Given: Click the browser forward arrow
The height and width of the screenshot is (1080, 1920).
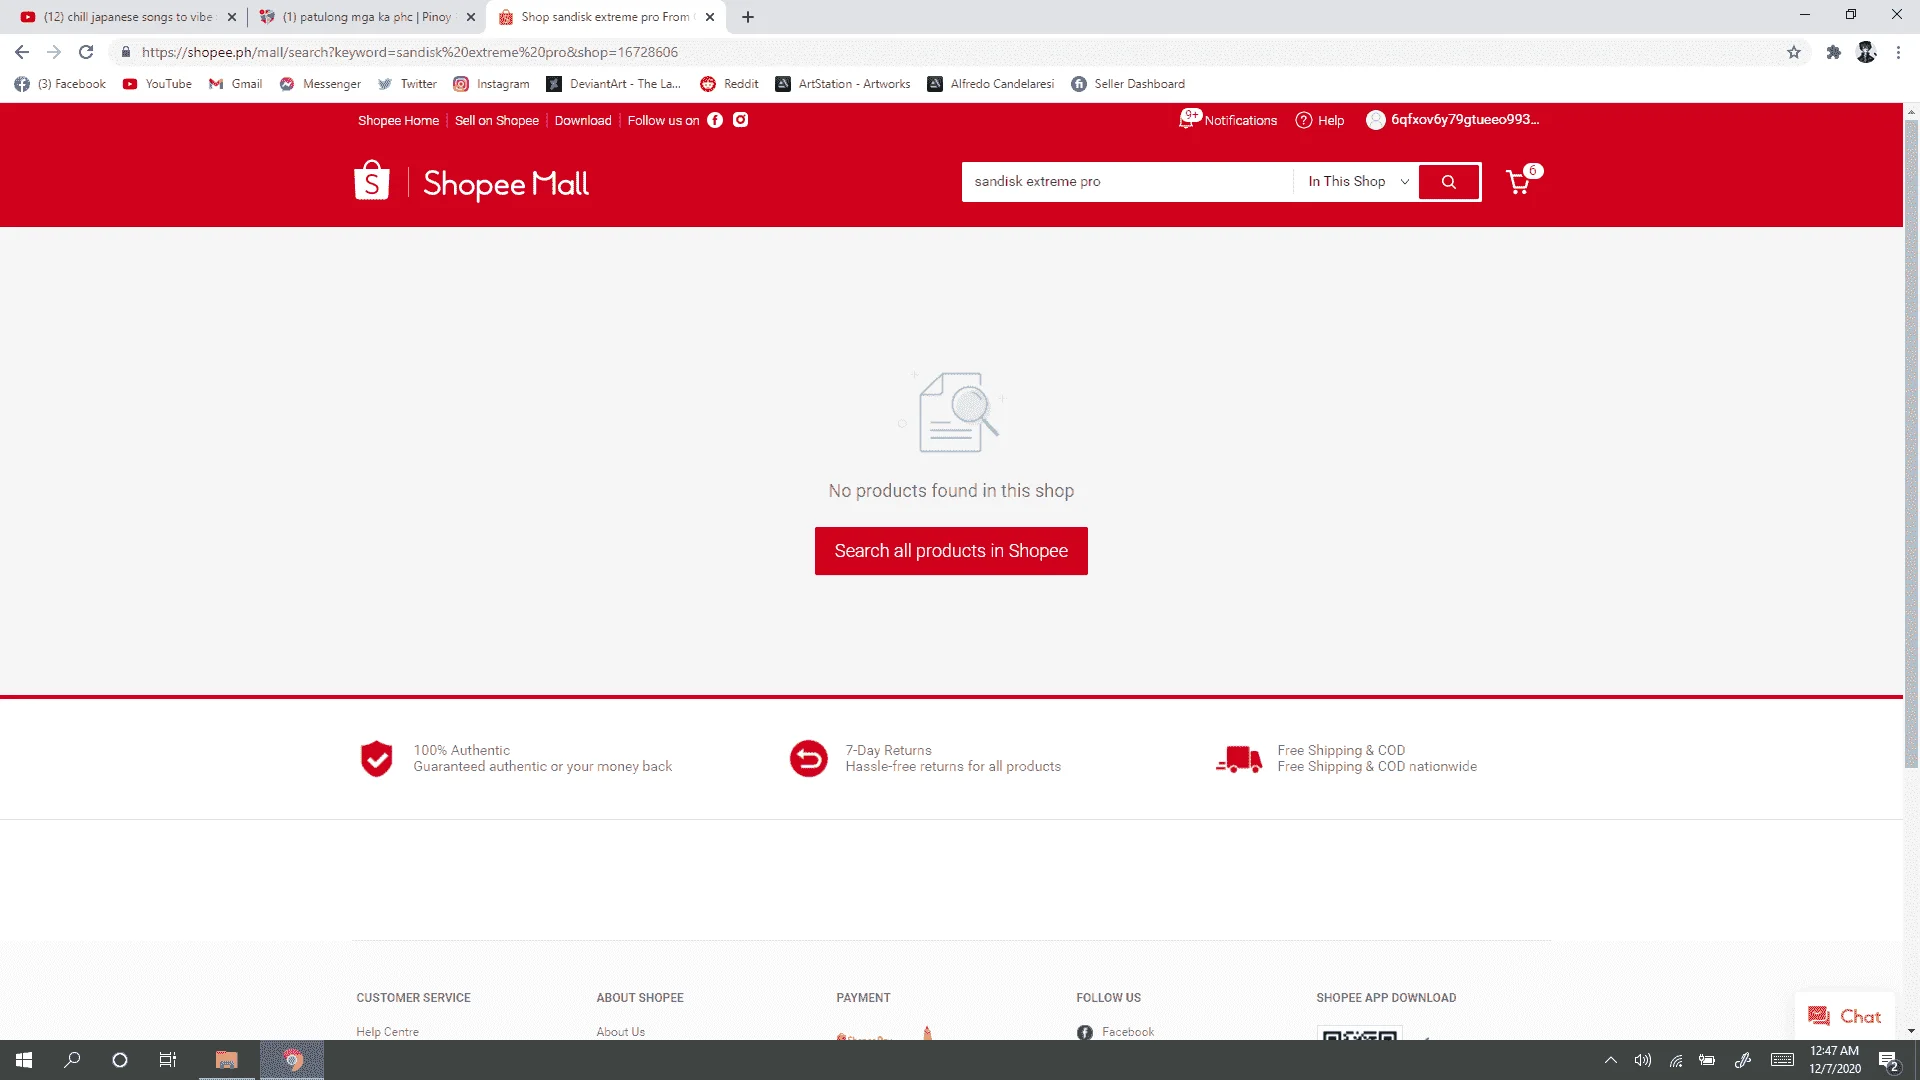Looking at the screenshot, I should pyautogui.click(x=54, y=52).
